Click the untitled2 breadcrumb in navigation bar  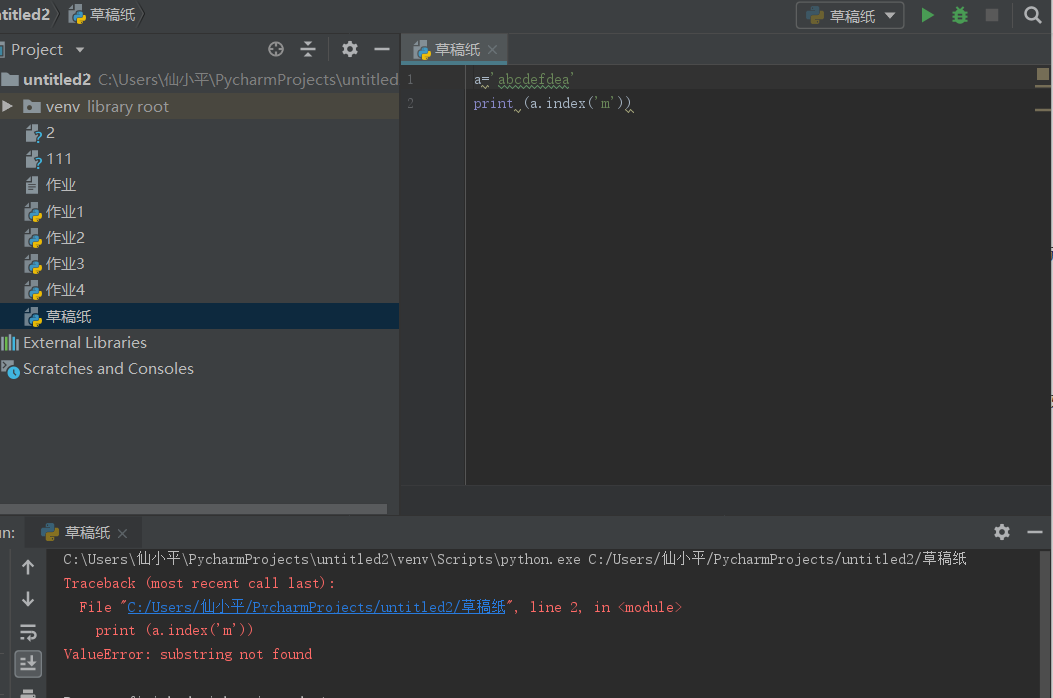click(x=25, y=15)
